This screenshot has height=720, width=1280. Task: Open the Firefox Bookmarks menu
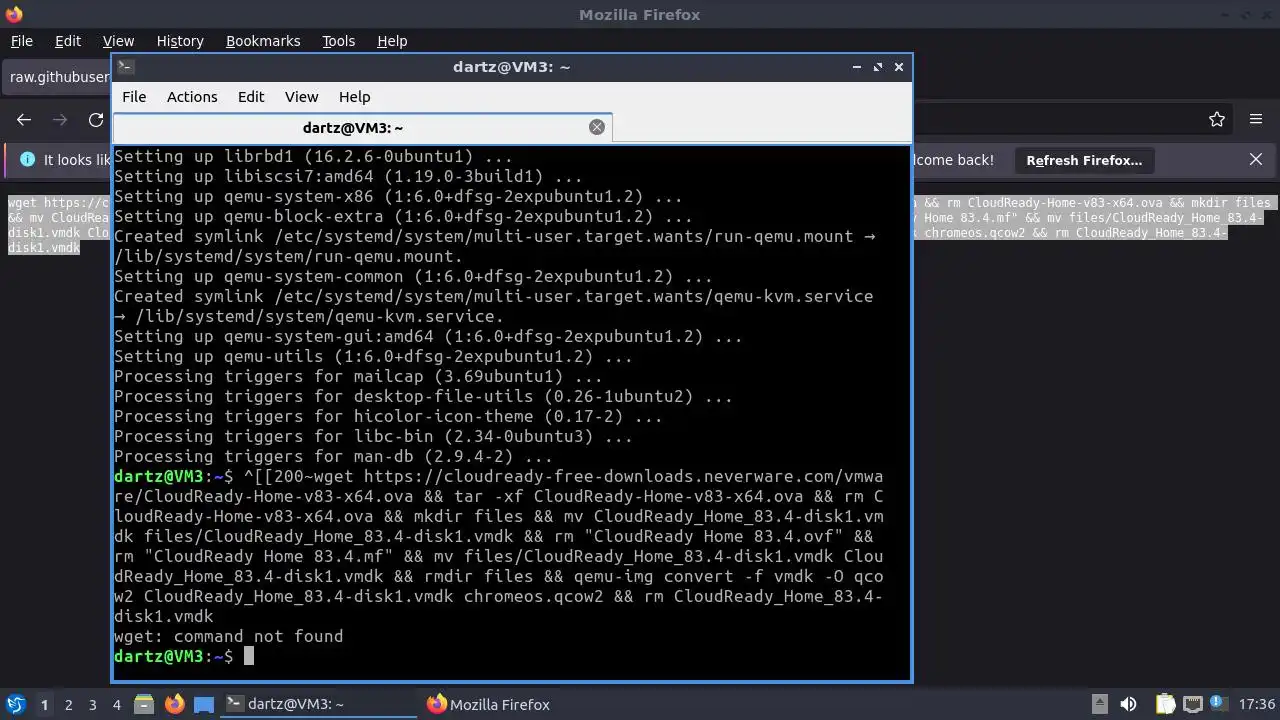click(x=263, y=41)
